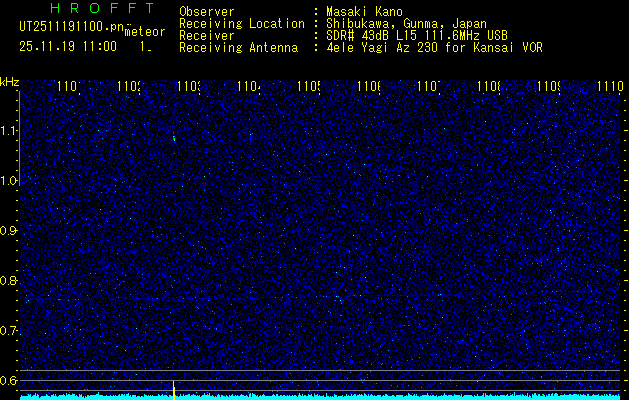Click the 1.1 kHz frequency tick
This screenshot has width=629, height=400.
[9, 131]
